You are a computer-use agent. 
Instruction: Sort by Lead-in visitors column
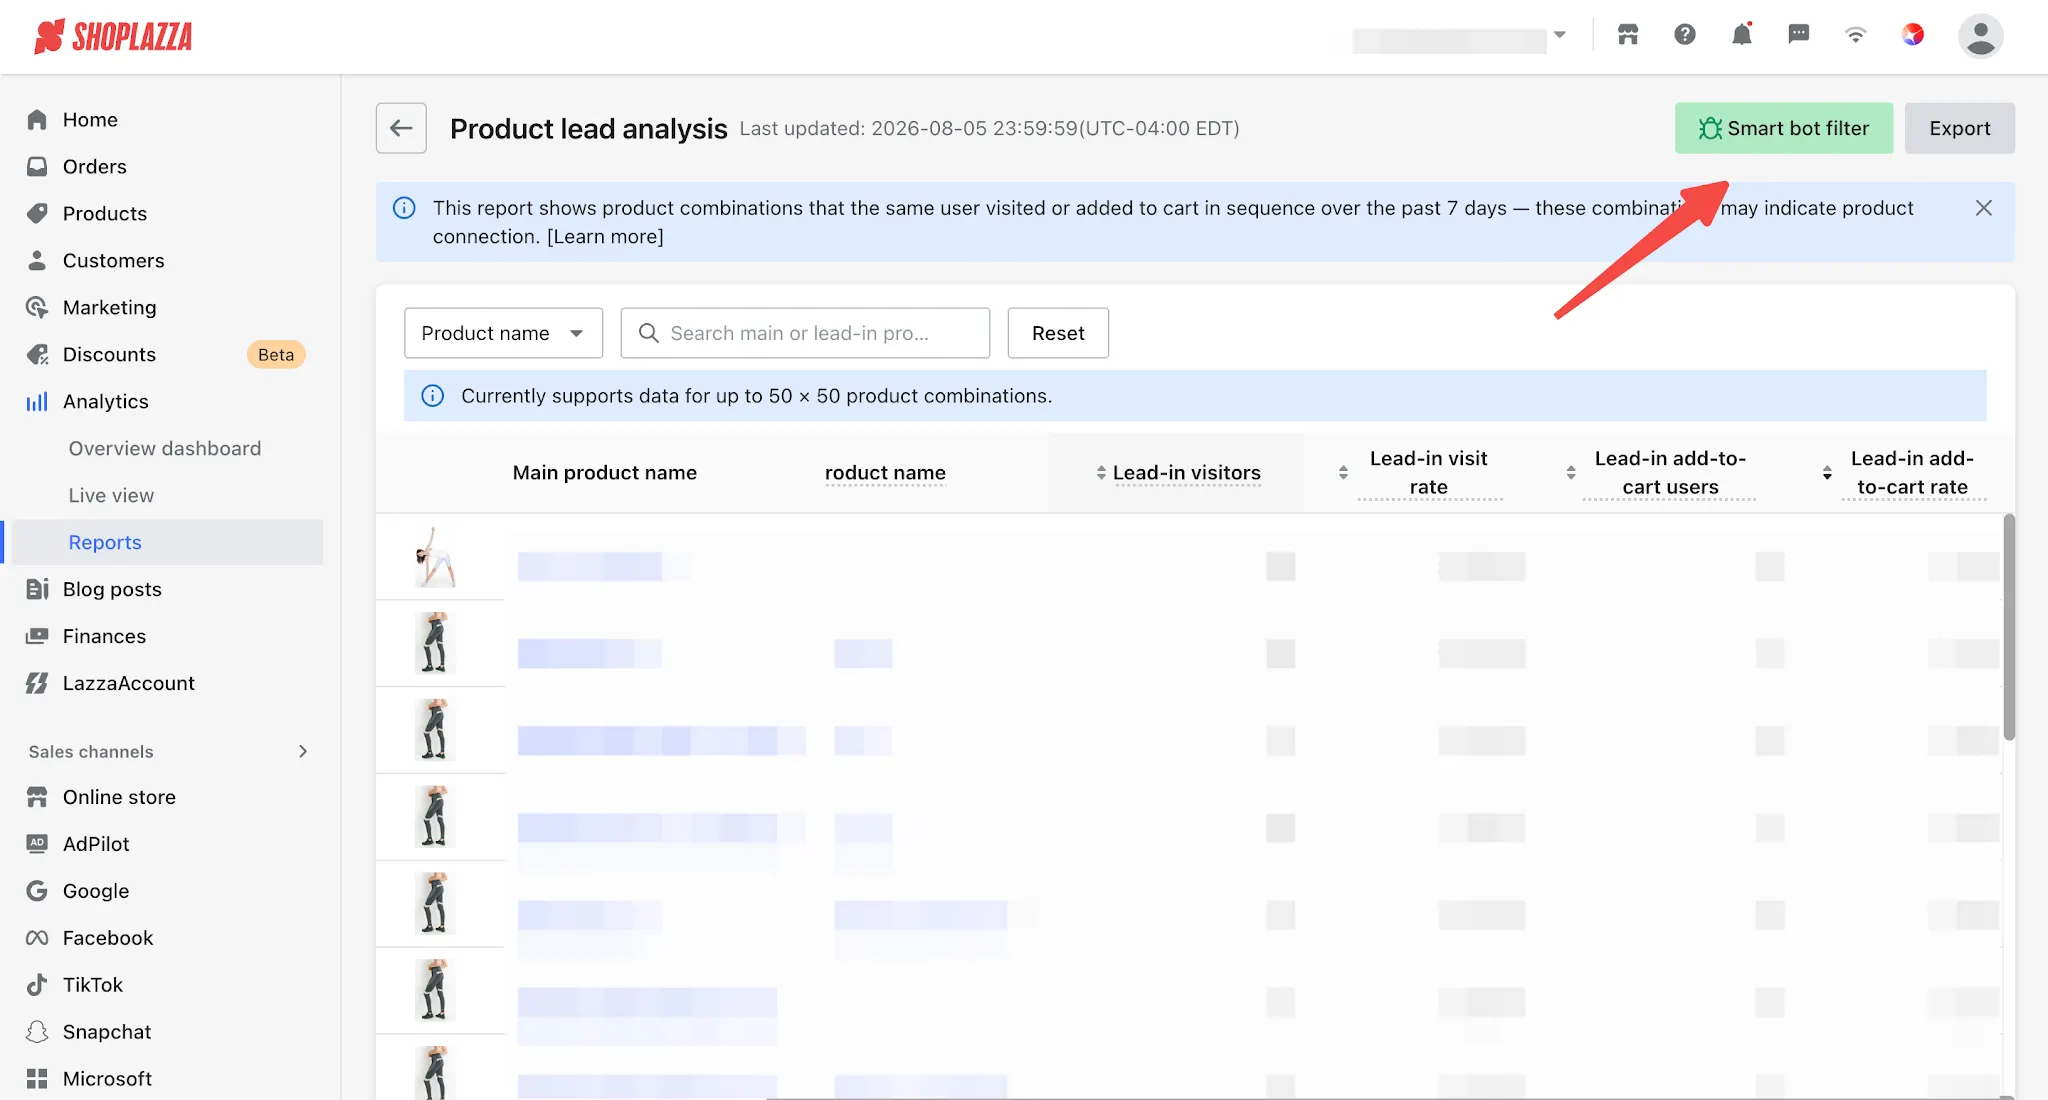(1100, 473)
